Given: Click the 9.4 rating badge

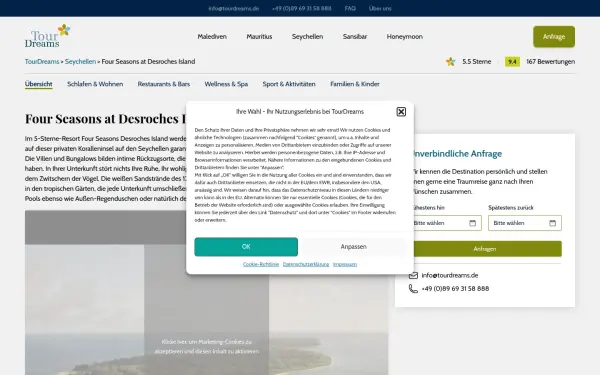Looking at the screenshot, I should [x=512, y=62].
